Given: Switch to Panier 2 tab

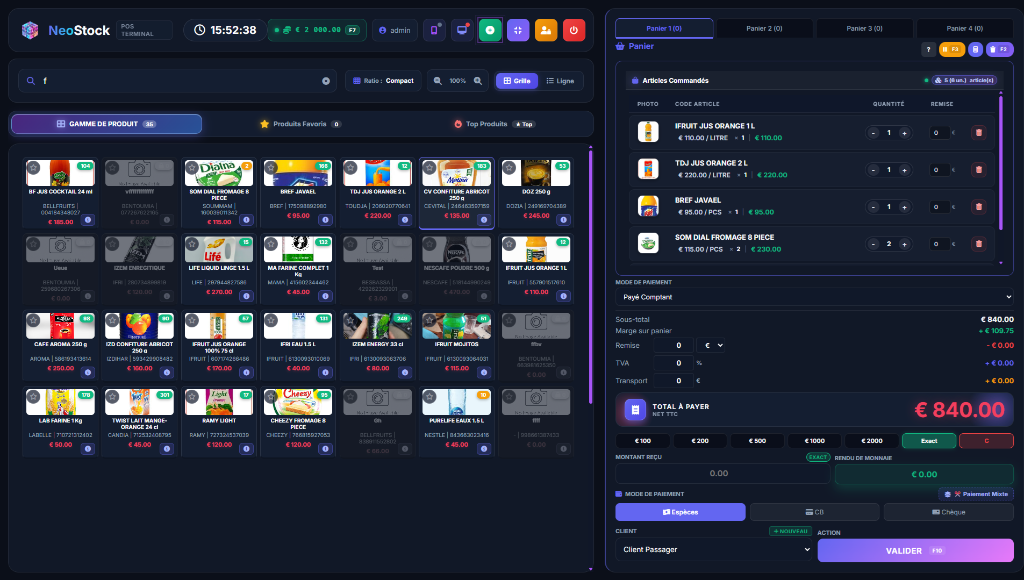Looking at the screenshot, I should tap(764, 28).
